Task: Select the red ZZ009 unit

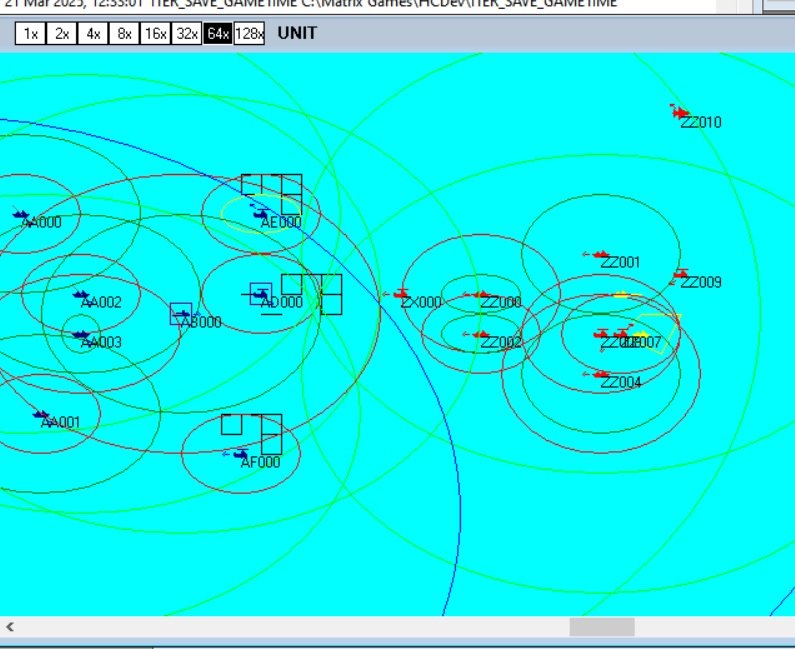Action: tap(681, 274)
